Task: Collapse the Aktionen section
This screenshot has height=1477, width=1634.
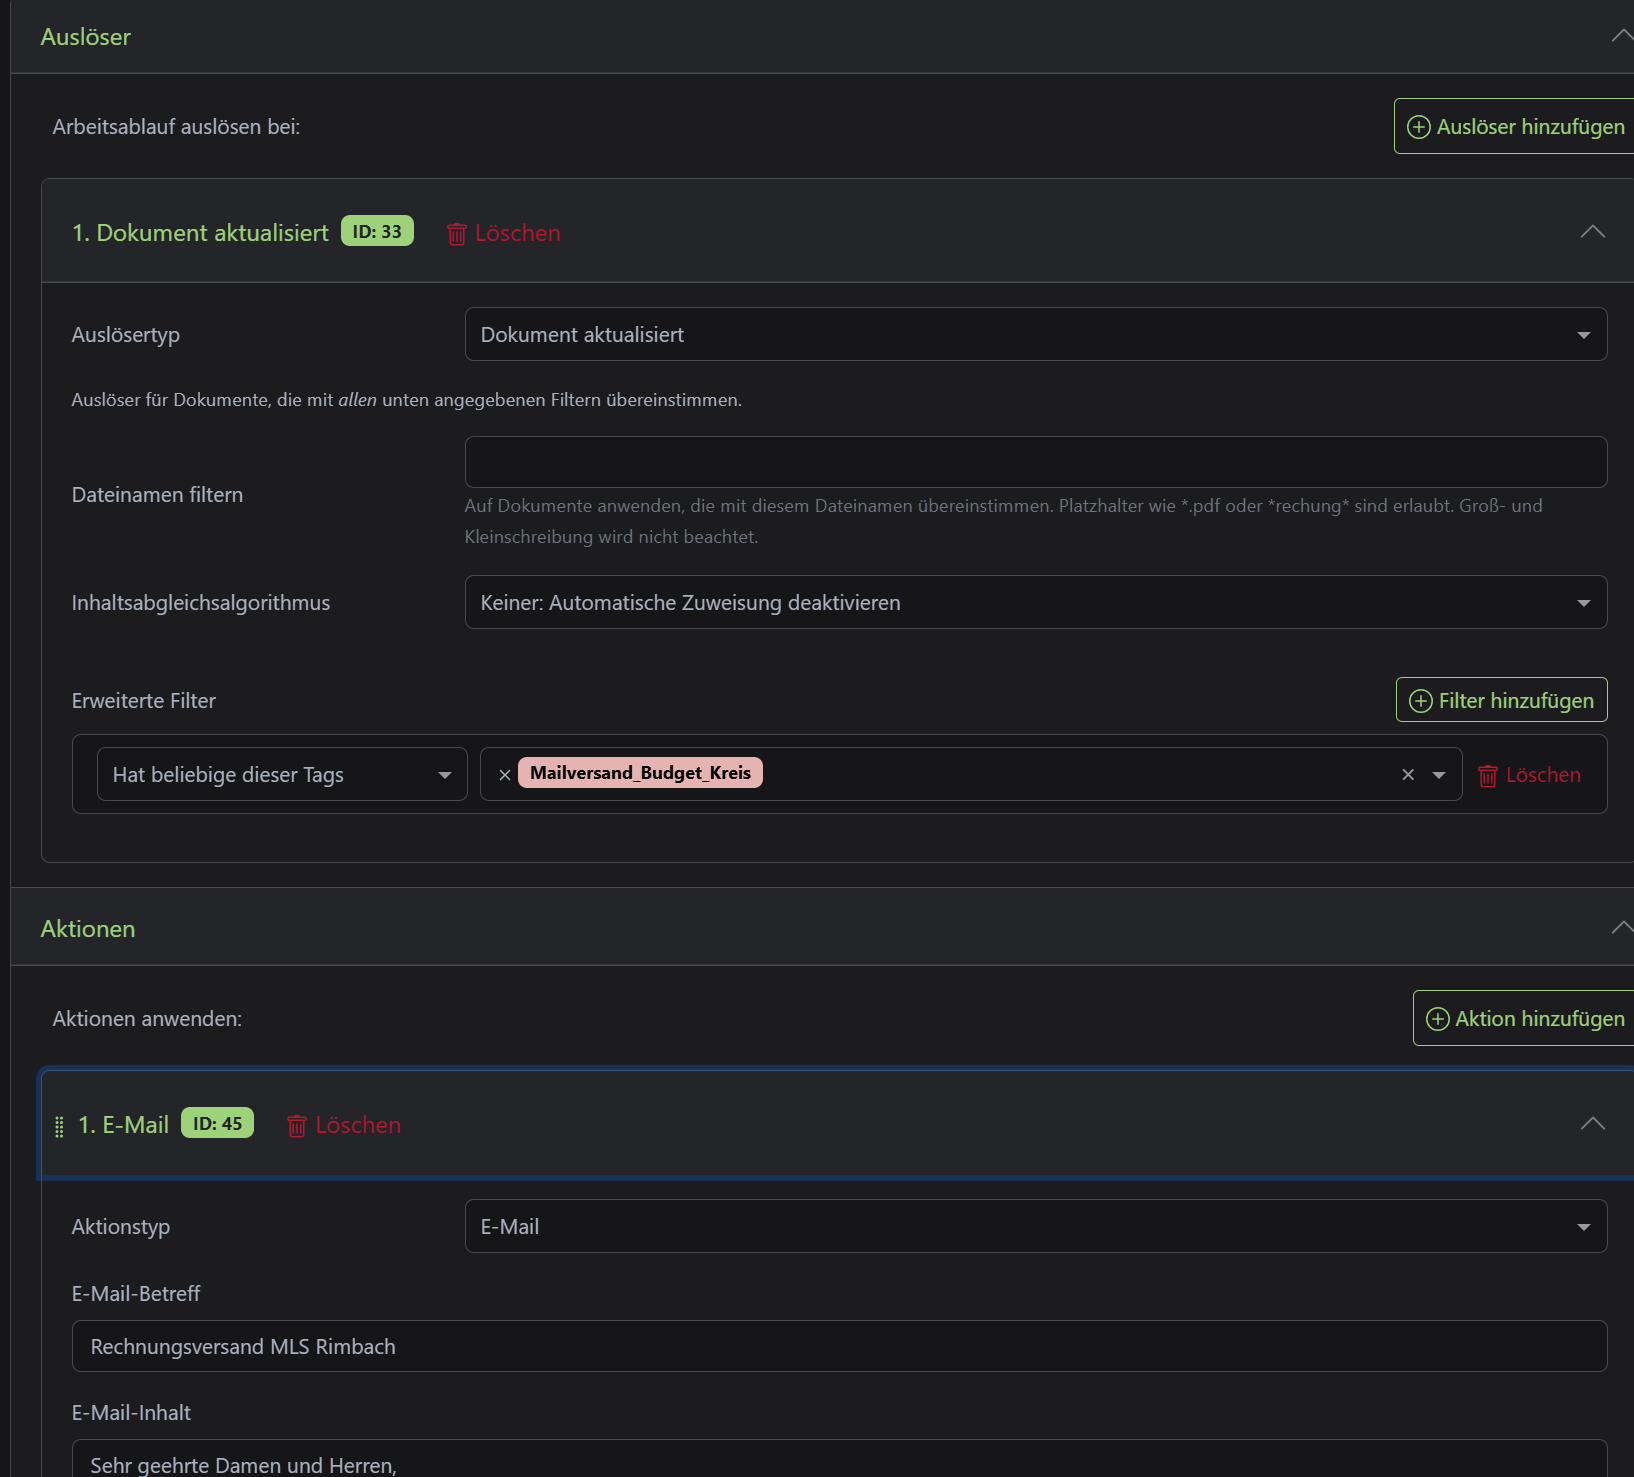Action: pos(1620,928)
